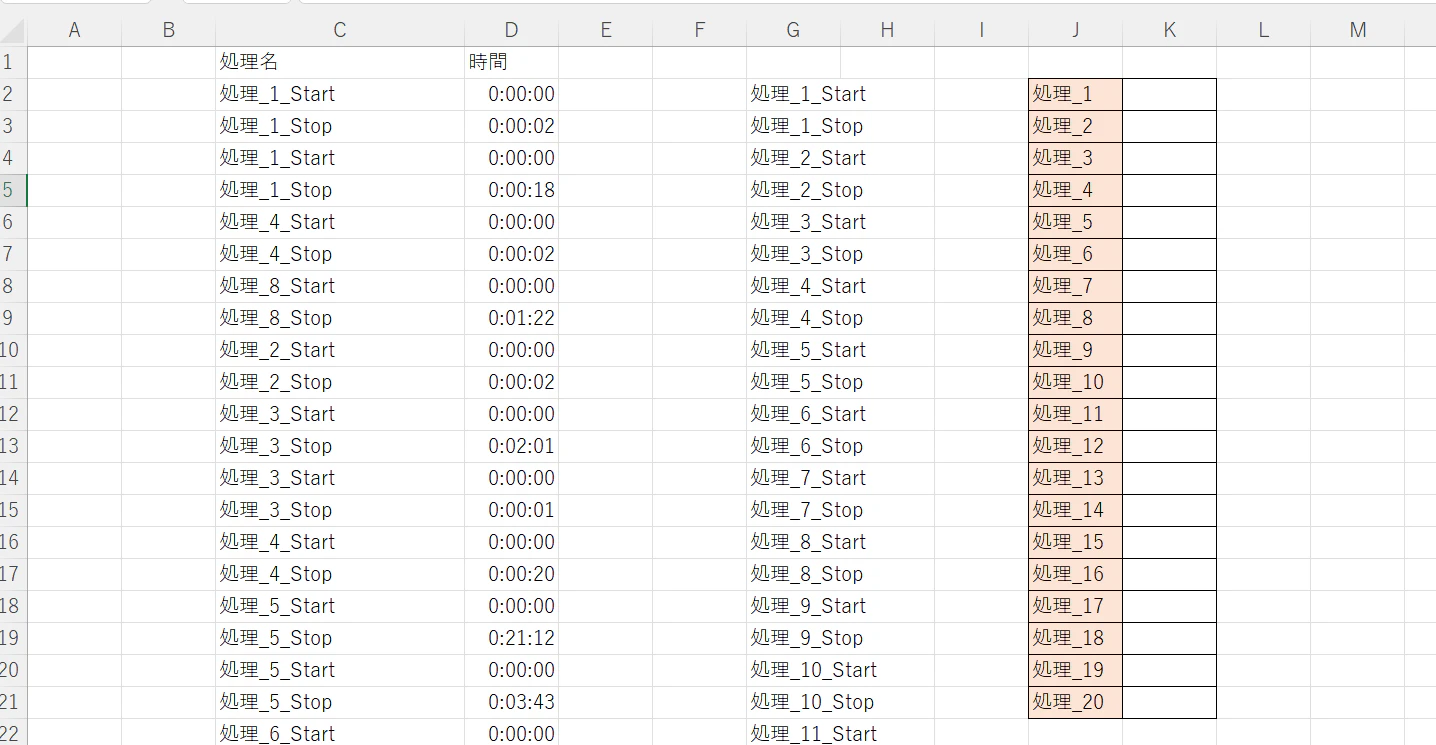
Task: Select cell showing 0:00:20
Action: coord(512,574)
